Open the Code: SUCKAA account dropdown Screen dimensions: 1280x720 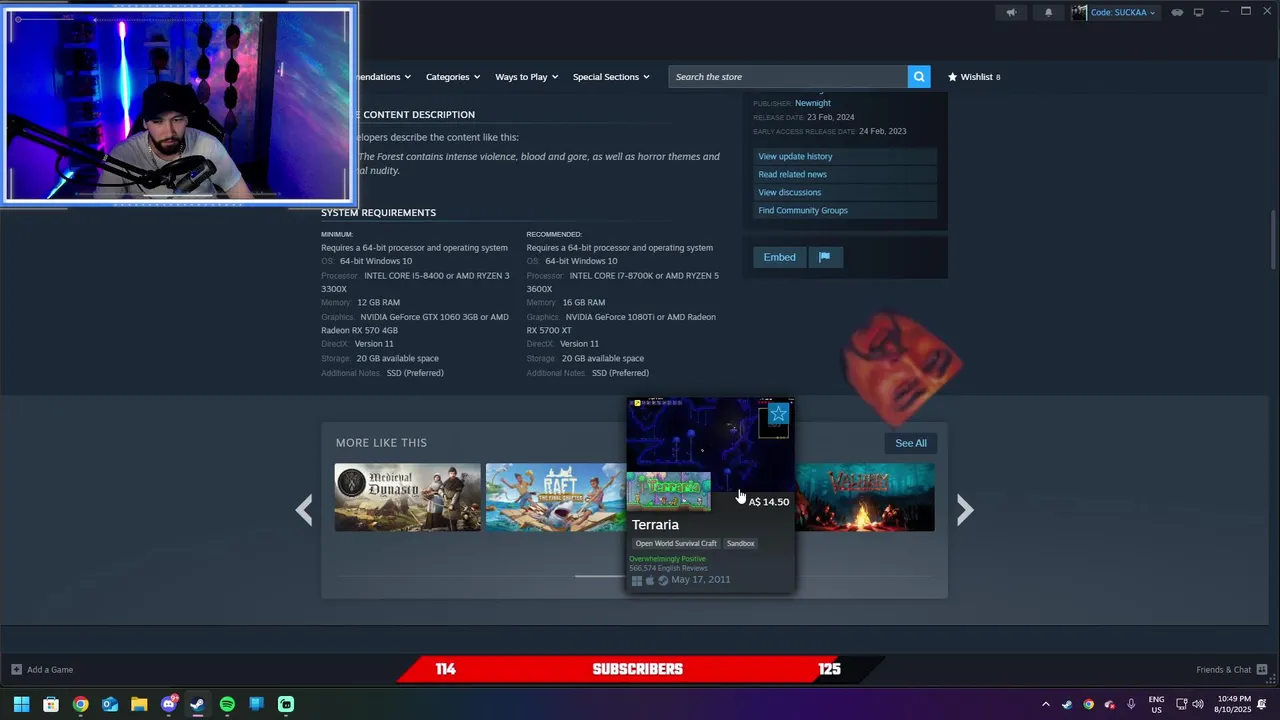pos(1114,12)
